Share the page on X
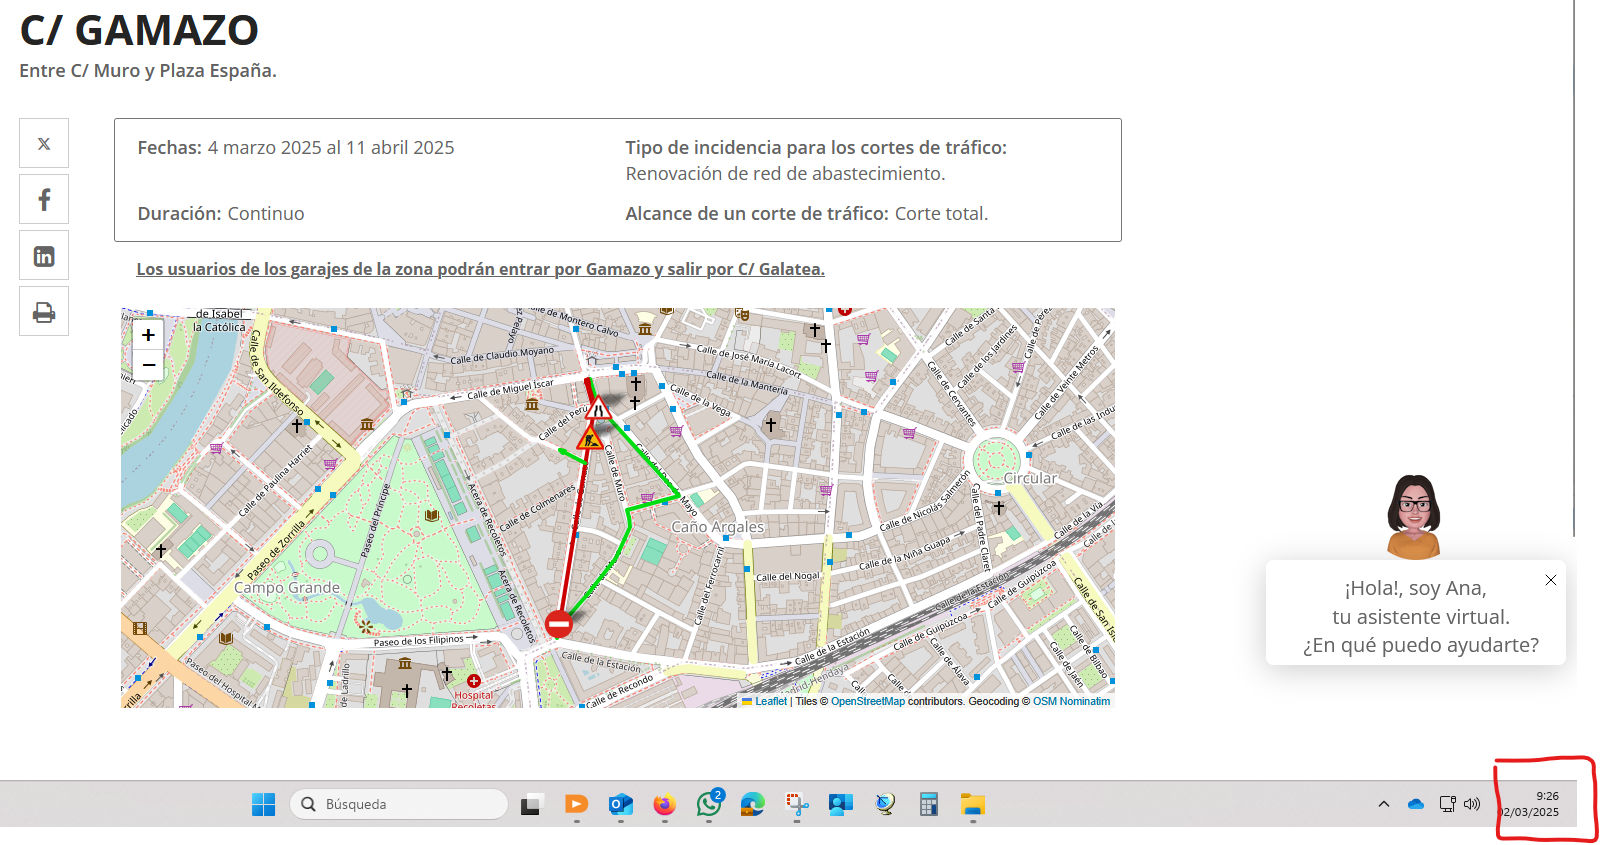The width and height of the screenshot is (1600, 845). (x=44, y=143)
